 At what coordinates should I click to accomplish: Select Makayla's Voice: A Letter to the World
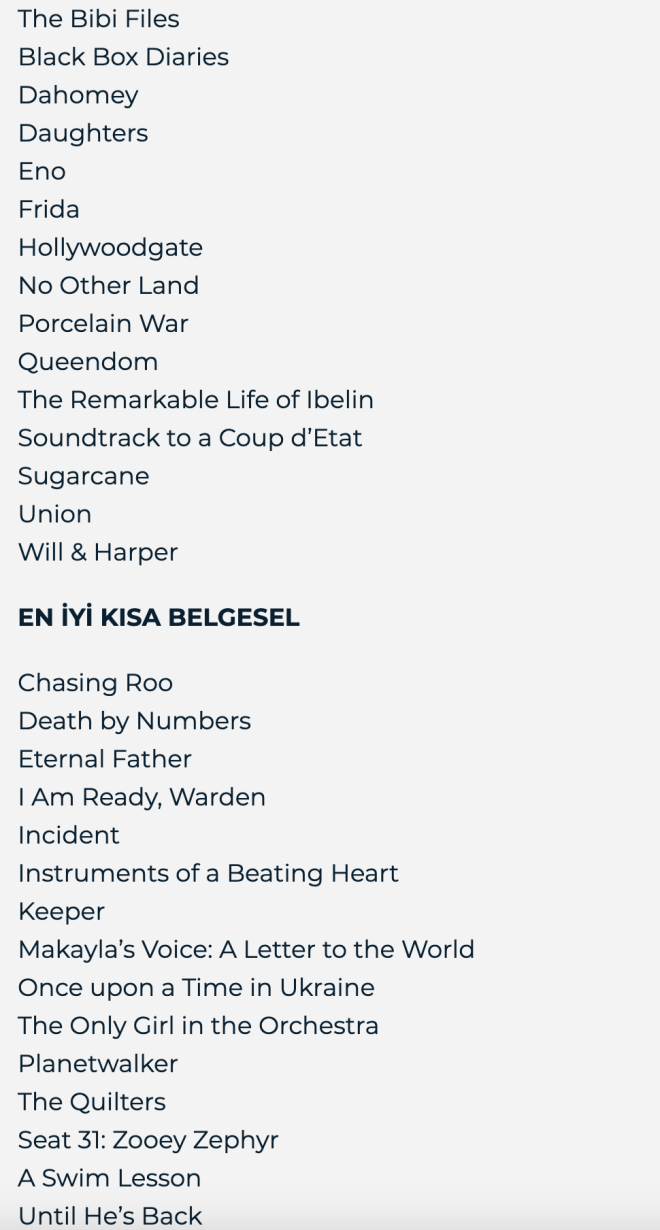point(246,949)
